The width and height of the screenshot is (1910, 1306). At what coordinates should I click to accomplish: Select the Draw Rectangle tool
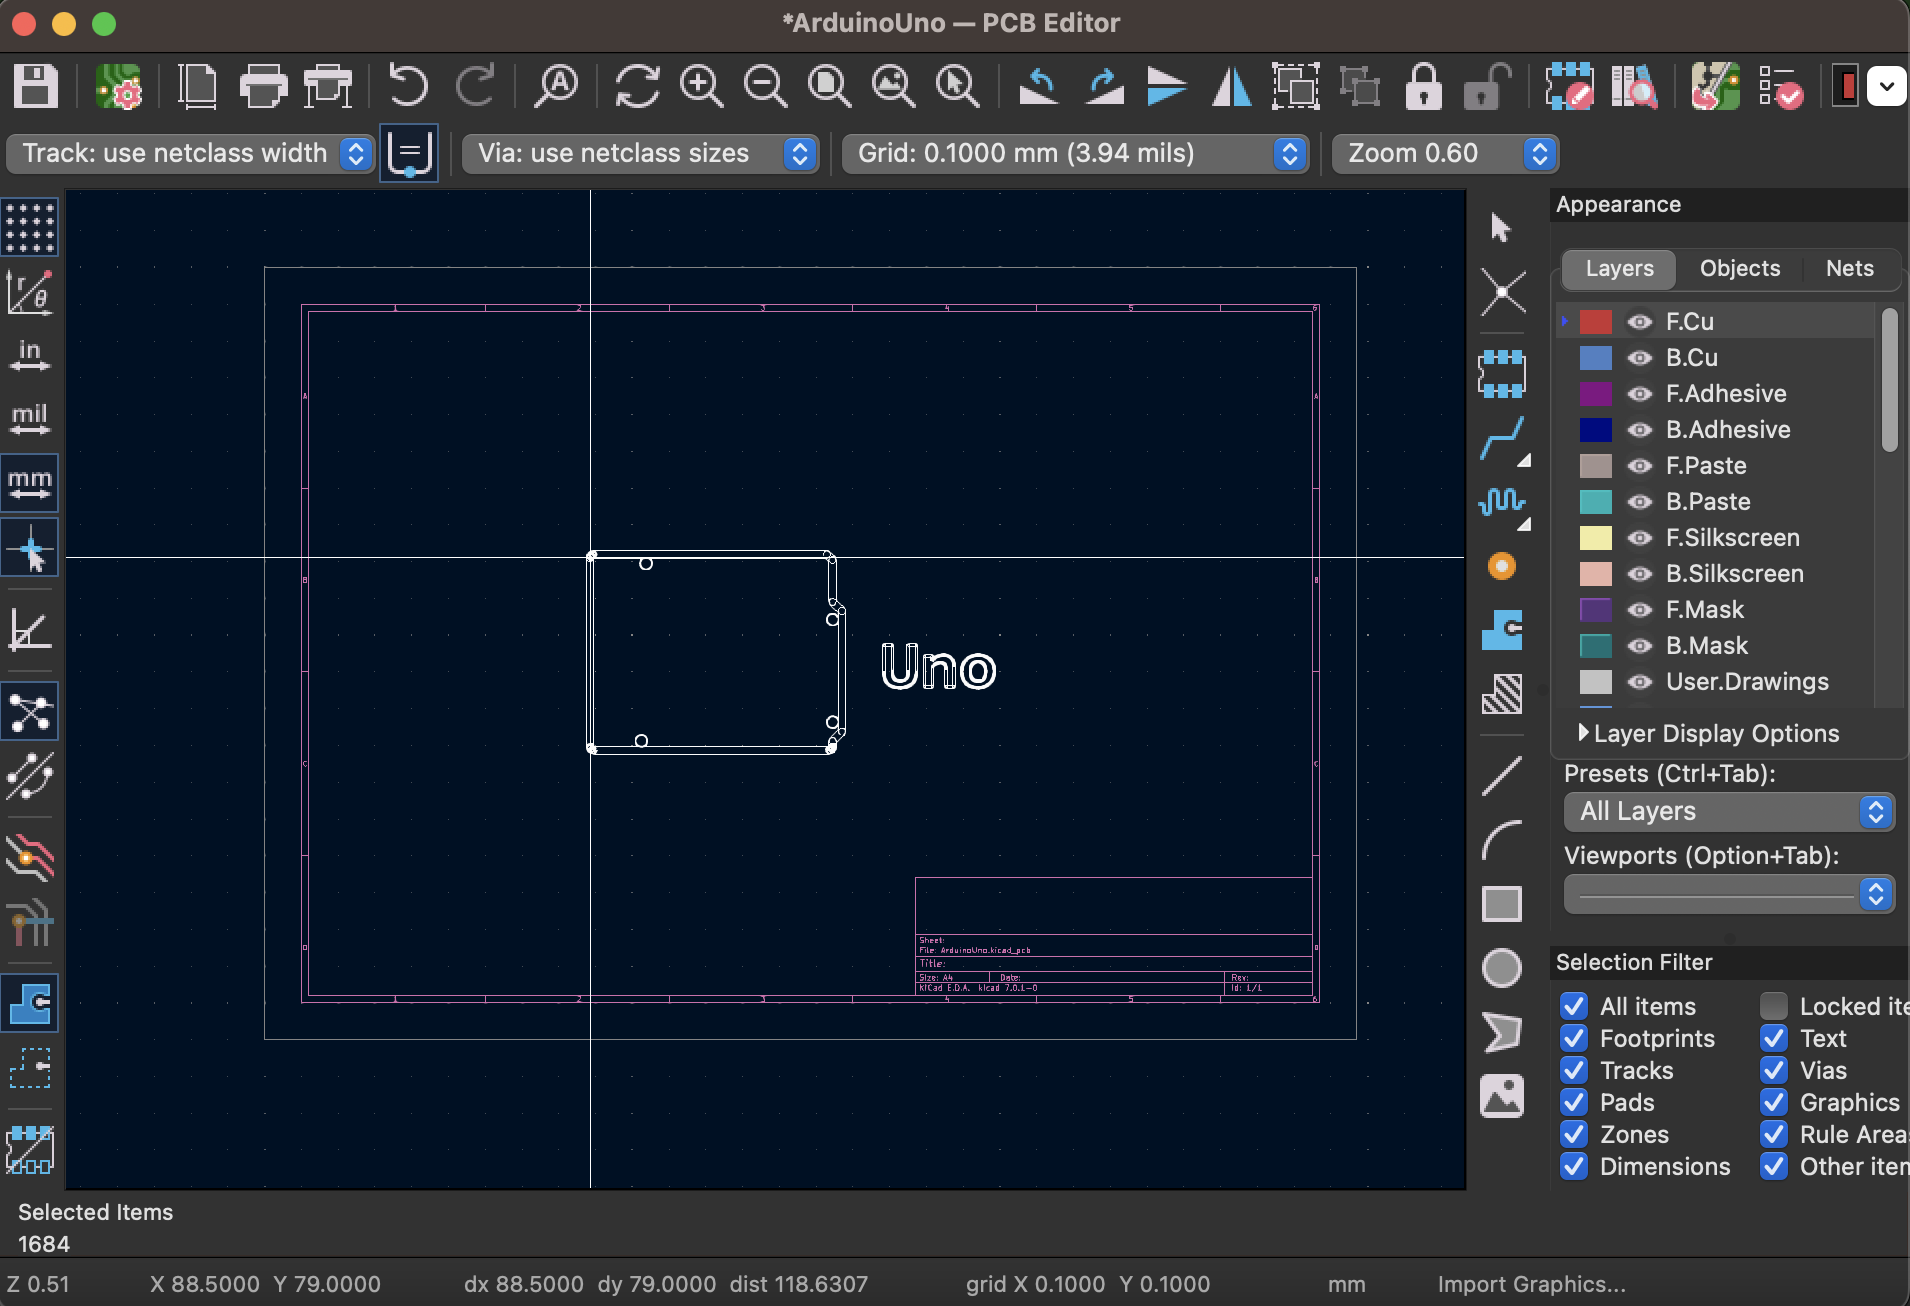point(1502,904)
